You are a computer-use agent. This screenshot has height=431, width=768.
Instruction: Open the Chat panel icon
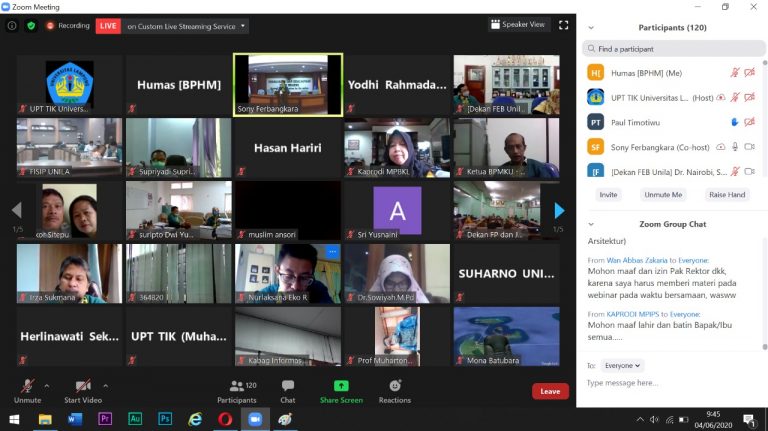tap(288, 389)
